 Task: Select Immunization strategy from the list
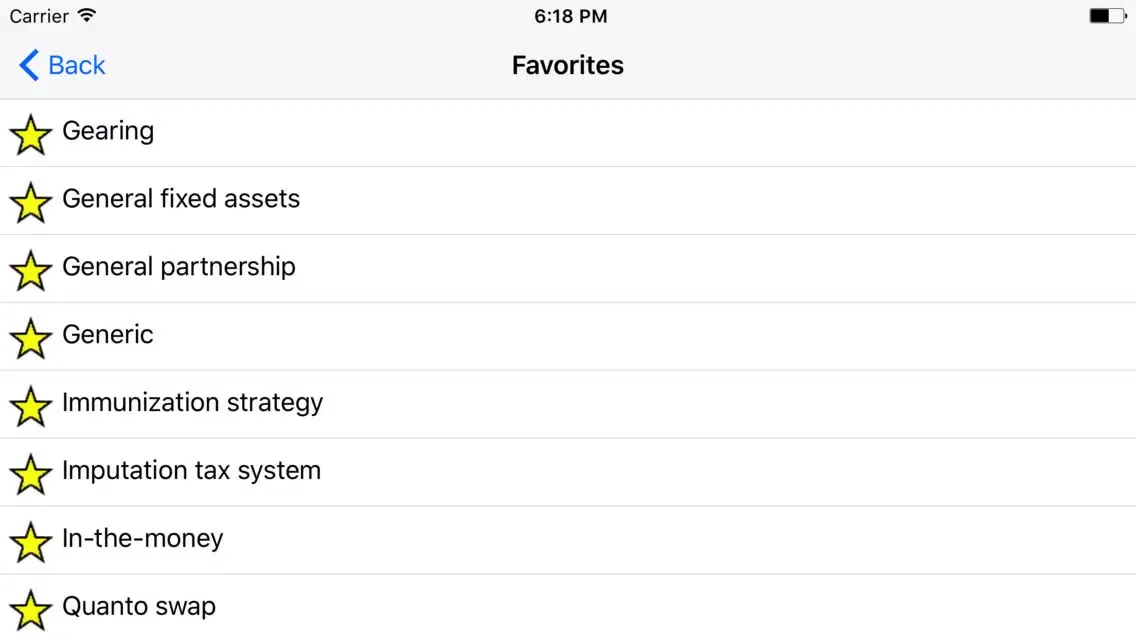coord(568,404)
